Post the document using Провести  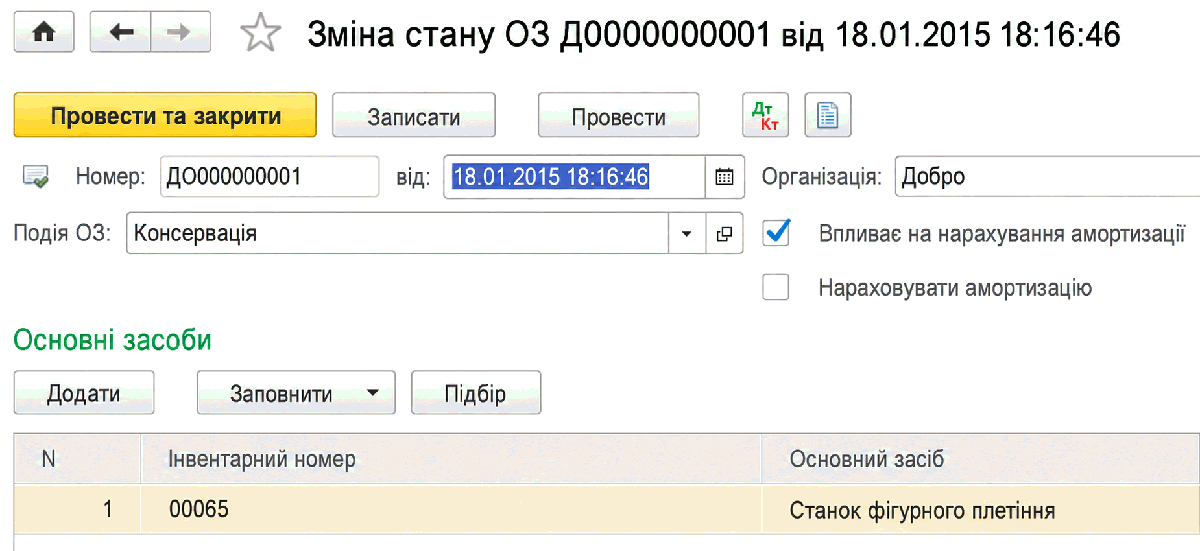tap(619, 116)
